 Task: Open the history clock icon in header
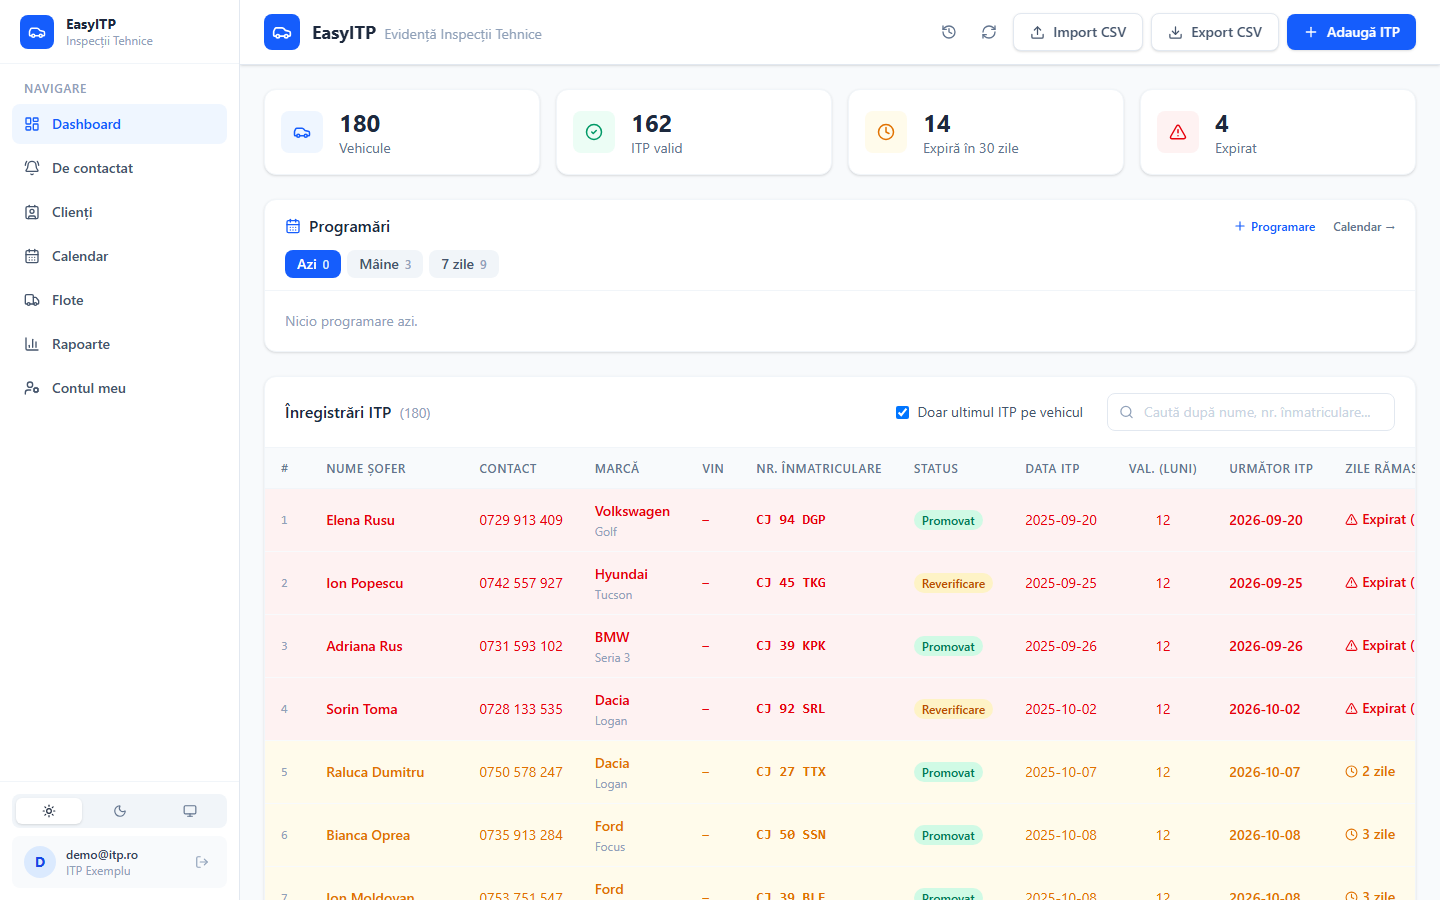pos(949,32)
